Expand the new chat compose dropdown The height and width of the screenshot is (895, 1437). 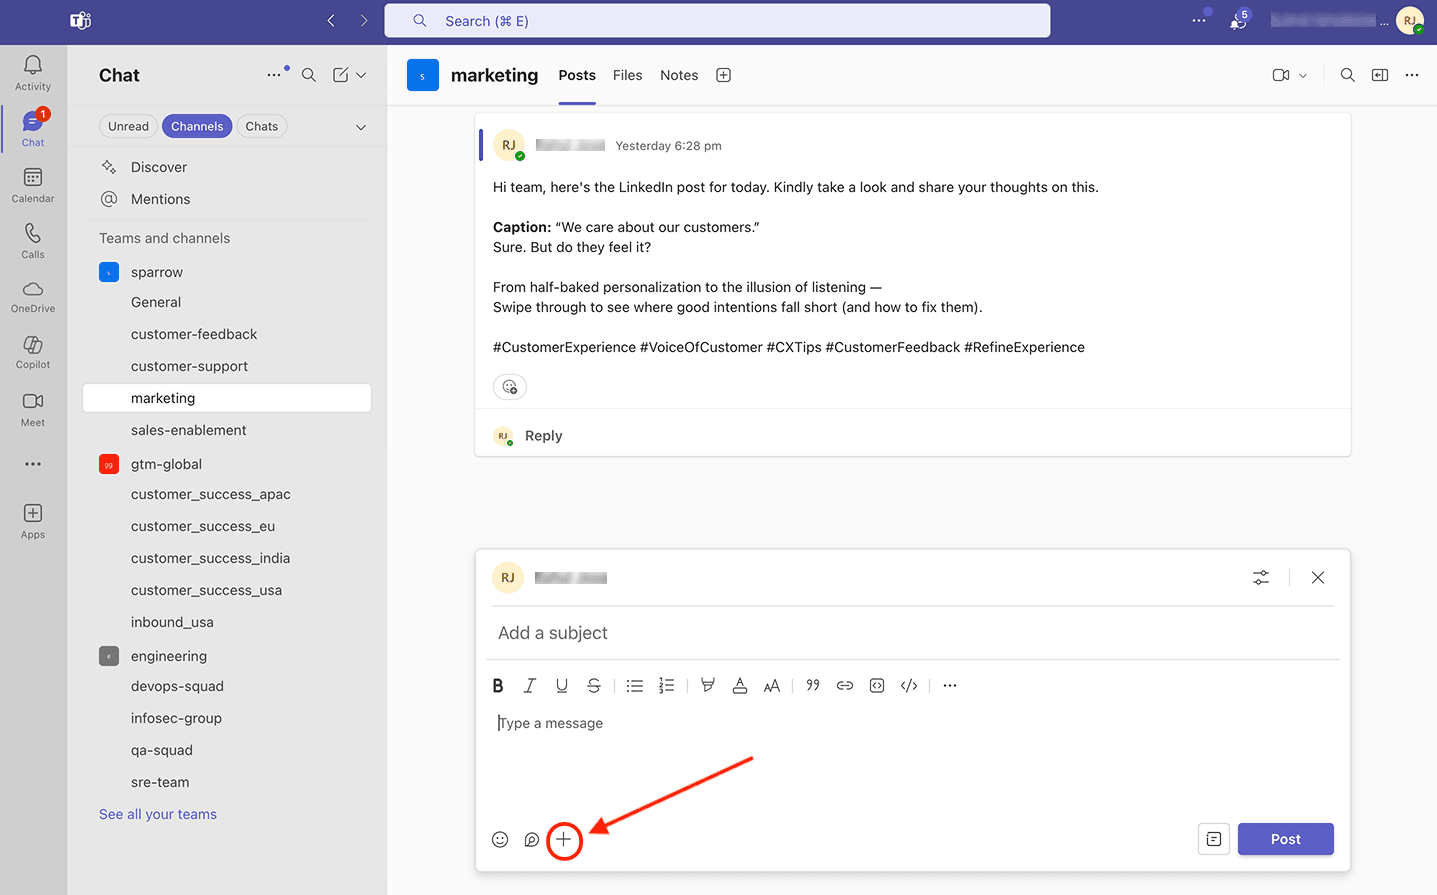[x=361, y=75]
